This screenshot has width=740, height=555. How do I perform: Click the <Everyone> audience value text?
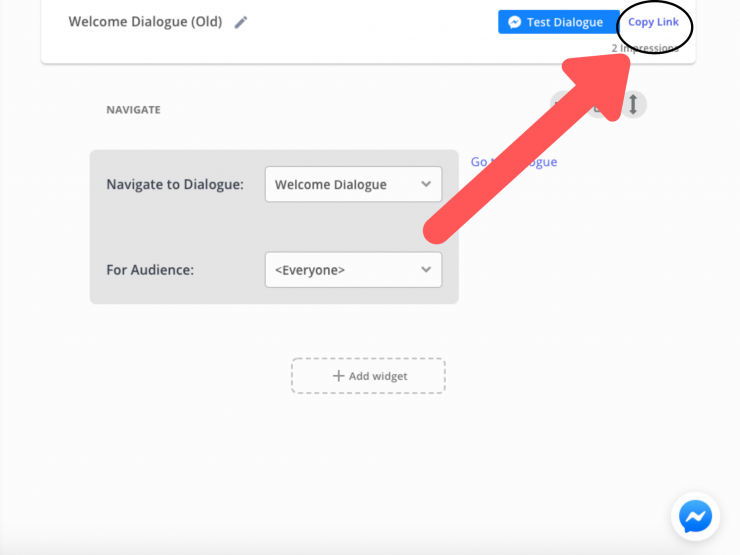(309, 270)
